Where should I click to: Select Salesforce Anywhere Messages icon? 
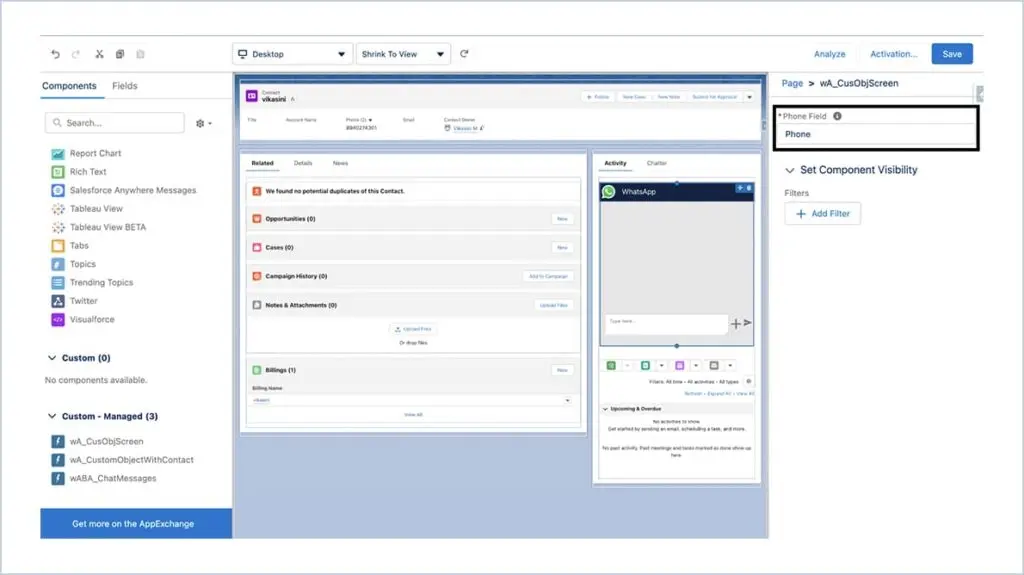click(x=58, y=190)
